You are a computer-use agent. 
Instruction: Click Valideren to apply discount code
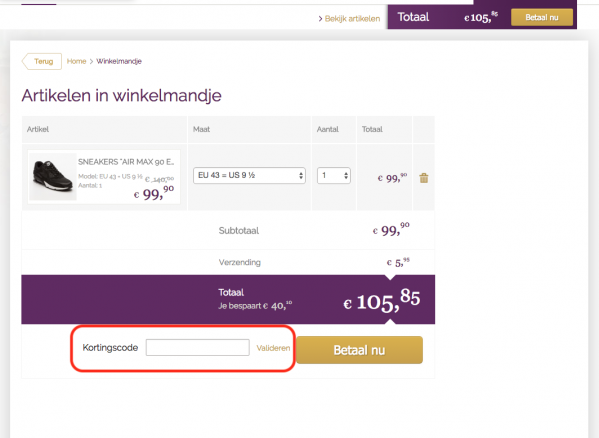click(273, 348)
